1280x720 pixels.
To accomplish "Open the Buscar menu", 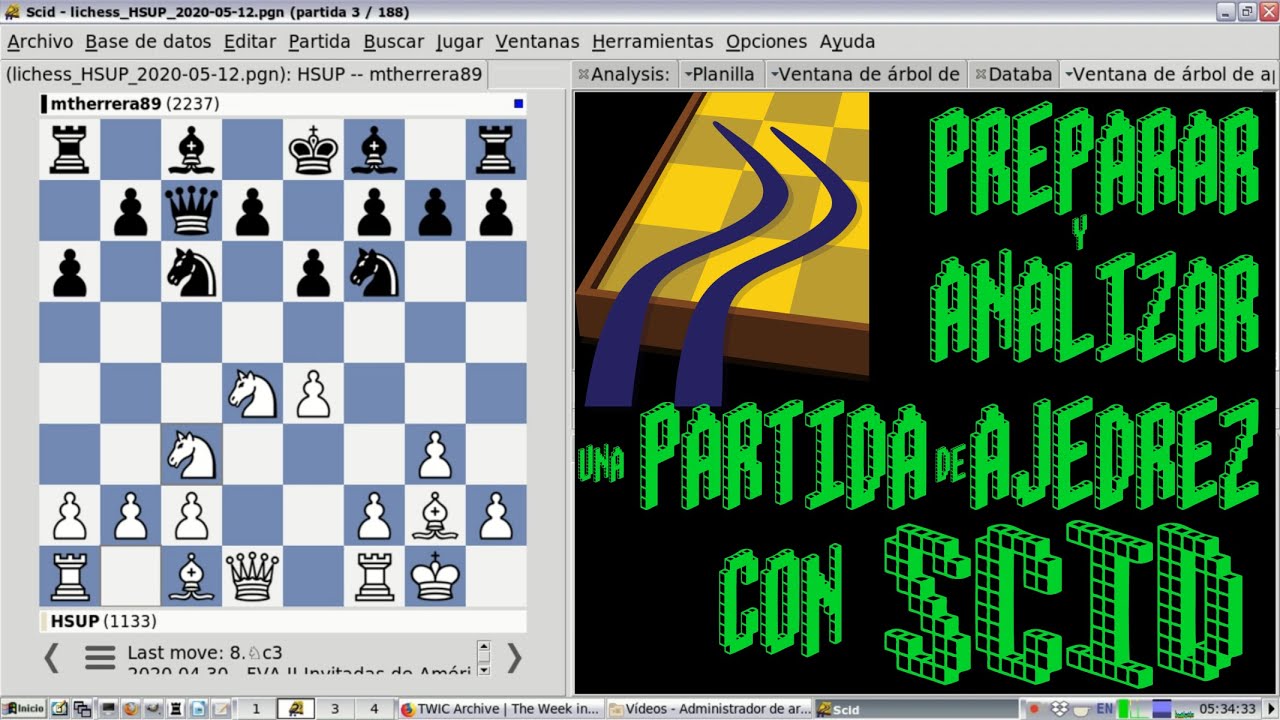I will click(x=393, y=42).
